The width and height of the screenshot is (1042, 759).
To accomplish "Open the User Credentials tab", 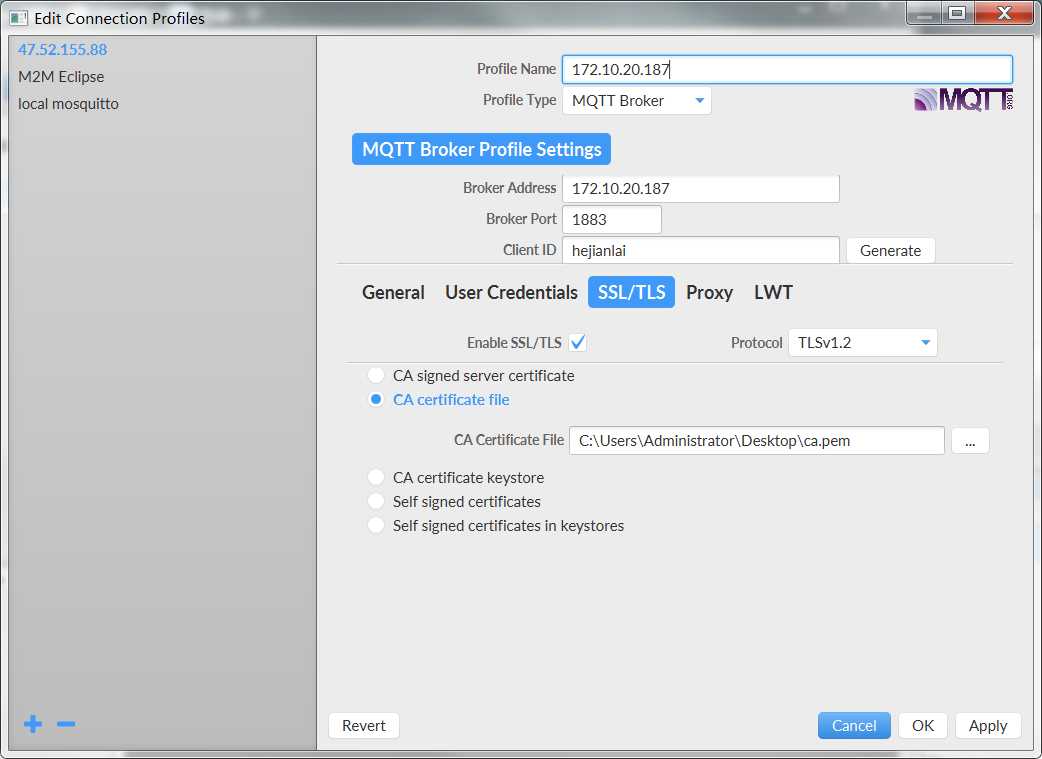I will pos(511,292).
